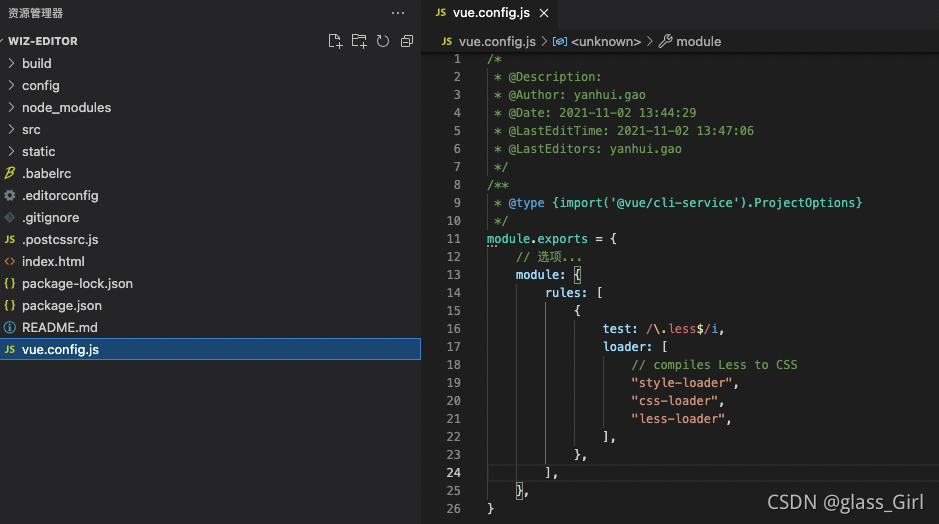Click the "@LastEditTime" comment line

point(623,131)
